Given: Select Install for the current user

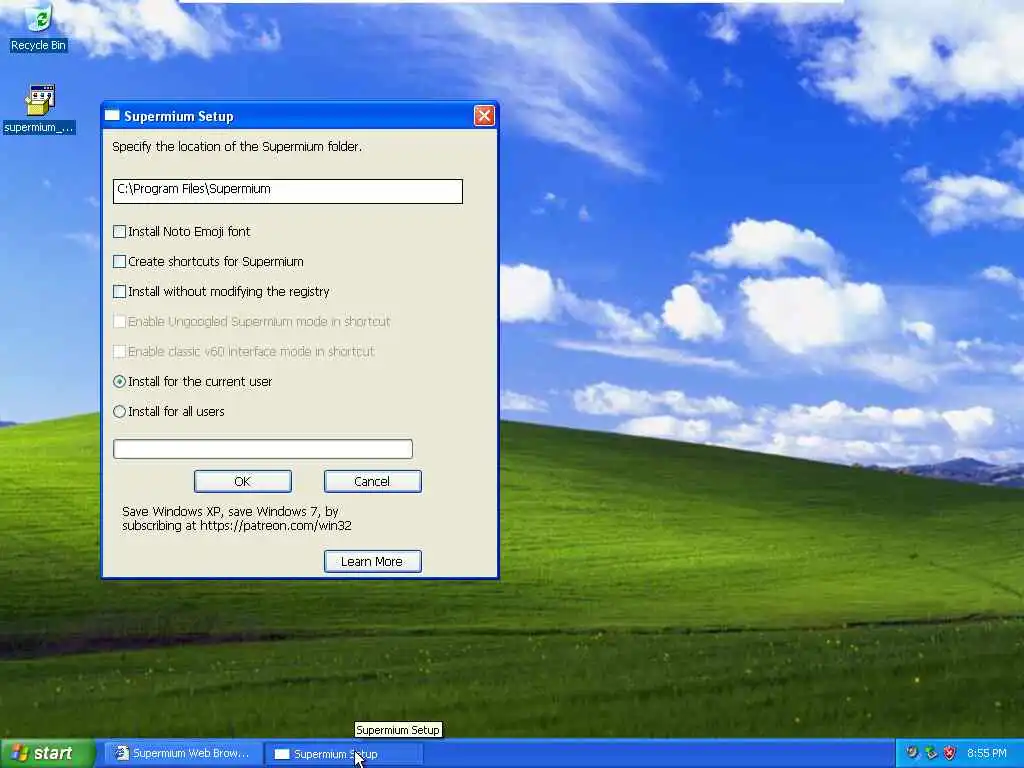Looking at the screenshot, I should (x=120, y=381).
